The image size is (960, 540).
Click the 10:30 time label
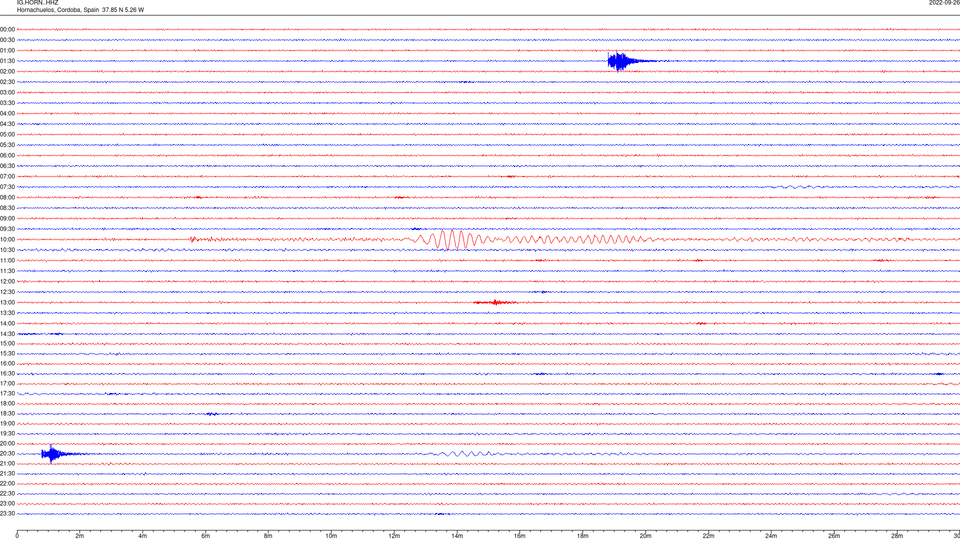pos(7,250)
